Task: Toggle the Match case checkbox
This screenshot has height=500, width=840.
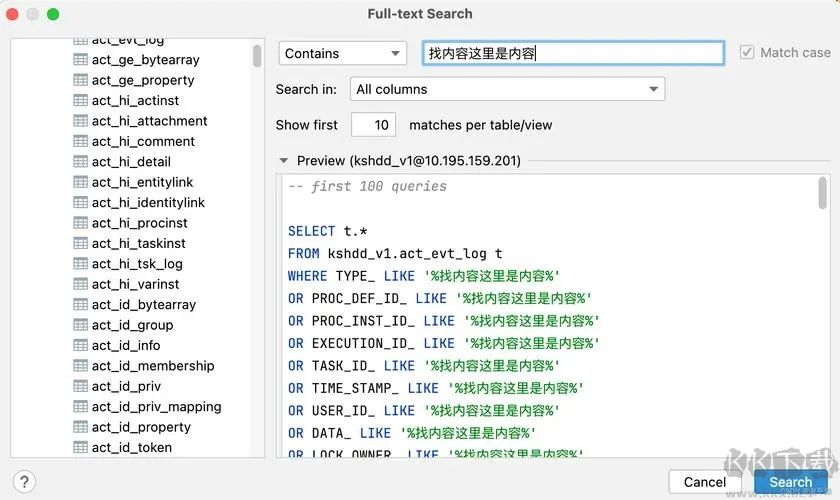Action: pos(747,52)
